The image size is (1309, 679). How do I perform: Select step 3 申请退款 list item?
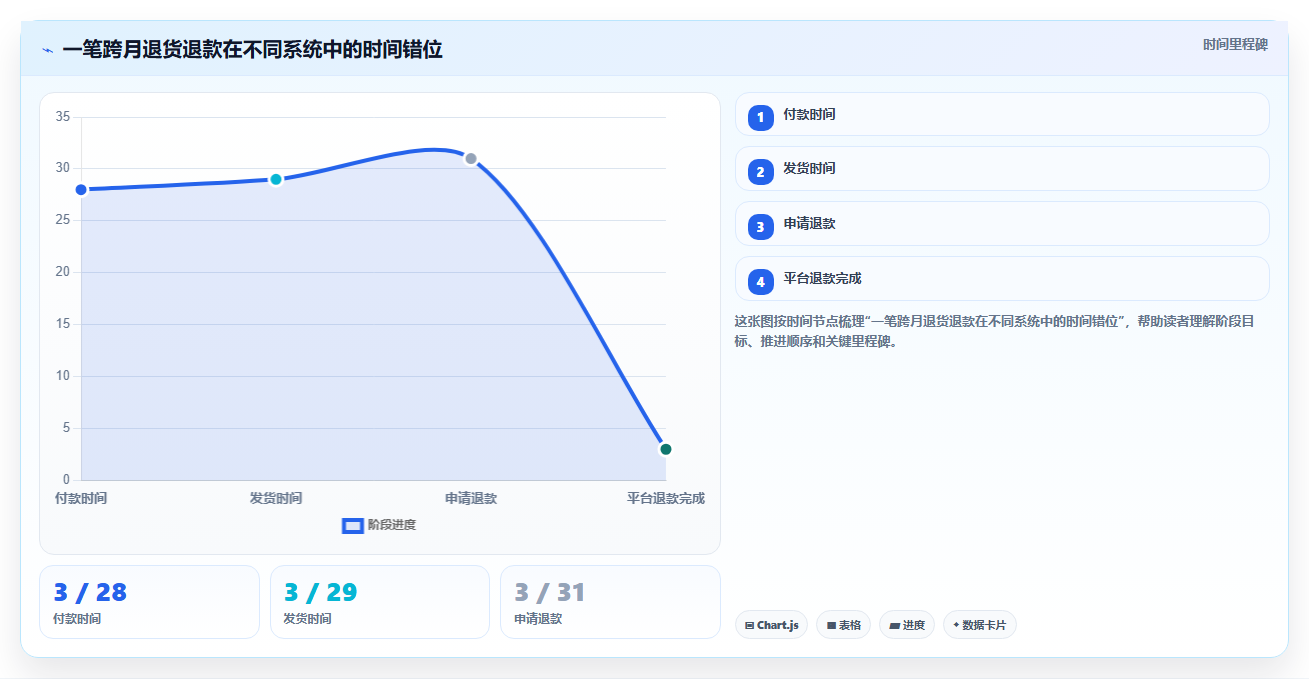(1002, 224)
